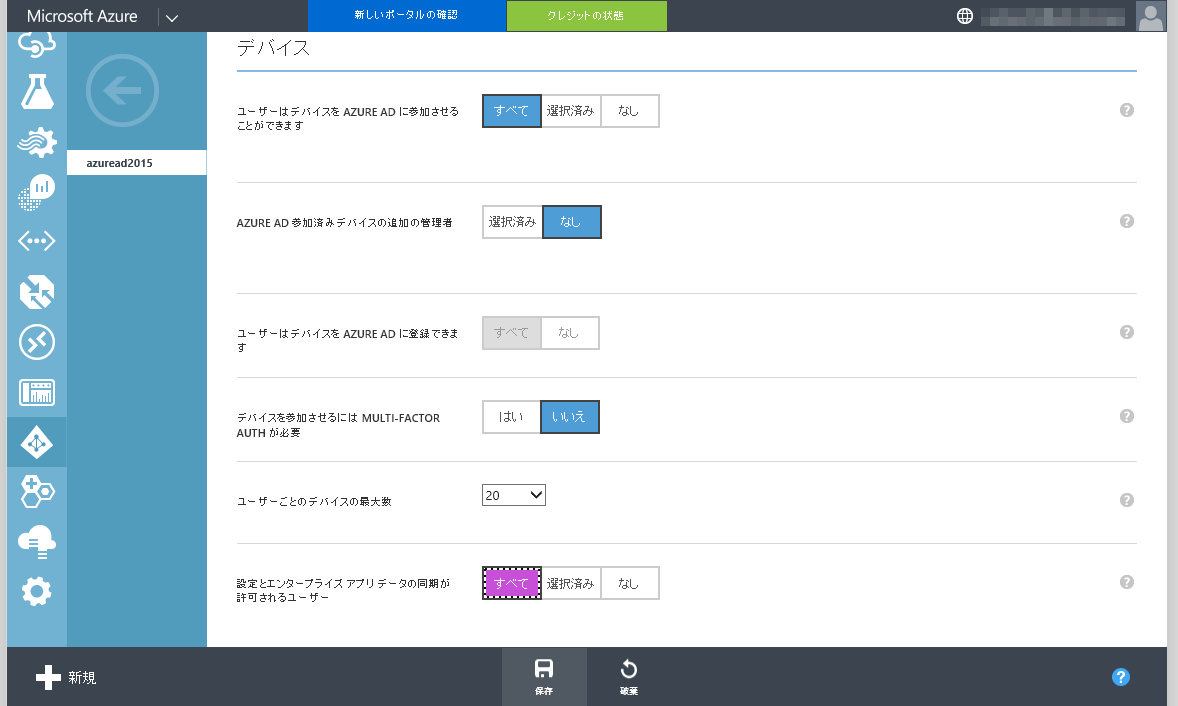Image resolution: width=1178 pixels, height=706 pixels.
Task: Click the settings gear at the sidebar bottom
Action: [x=36, y=591]
